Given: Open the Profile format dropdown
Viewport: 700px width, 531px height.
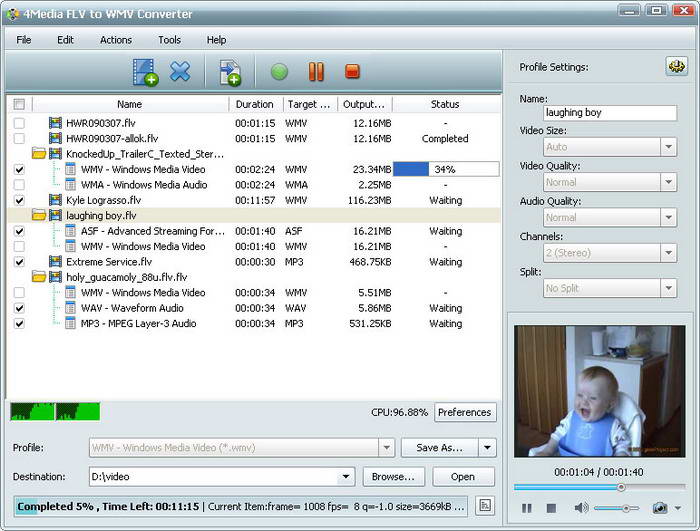Looking at the screenshot, I should pyautogui.click(x=387, y=447).
